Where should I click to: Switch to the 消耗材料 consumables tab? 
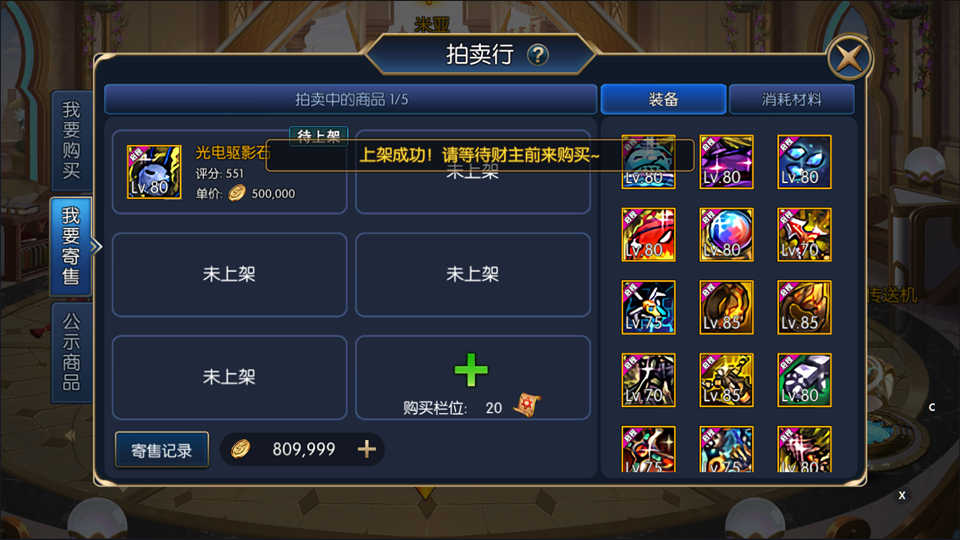pos(792,99)
